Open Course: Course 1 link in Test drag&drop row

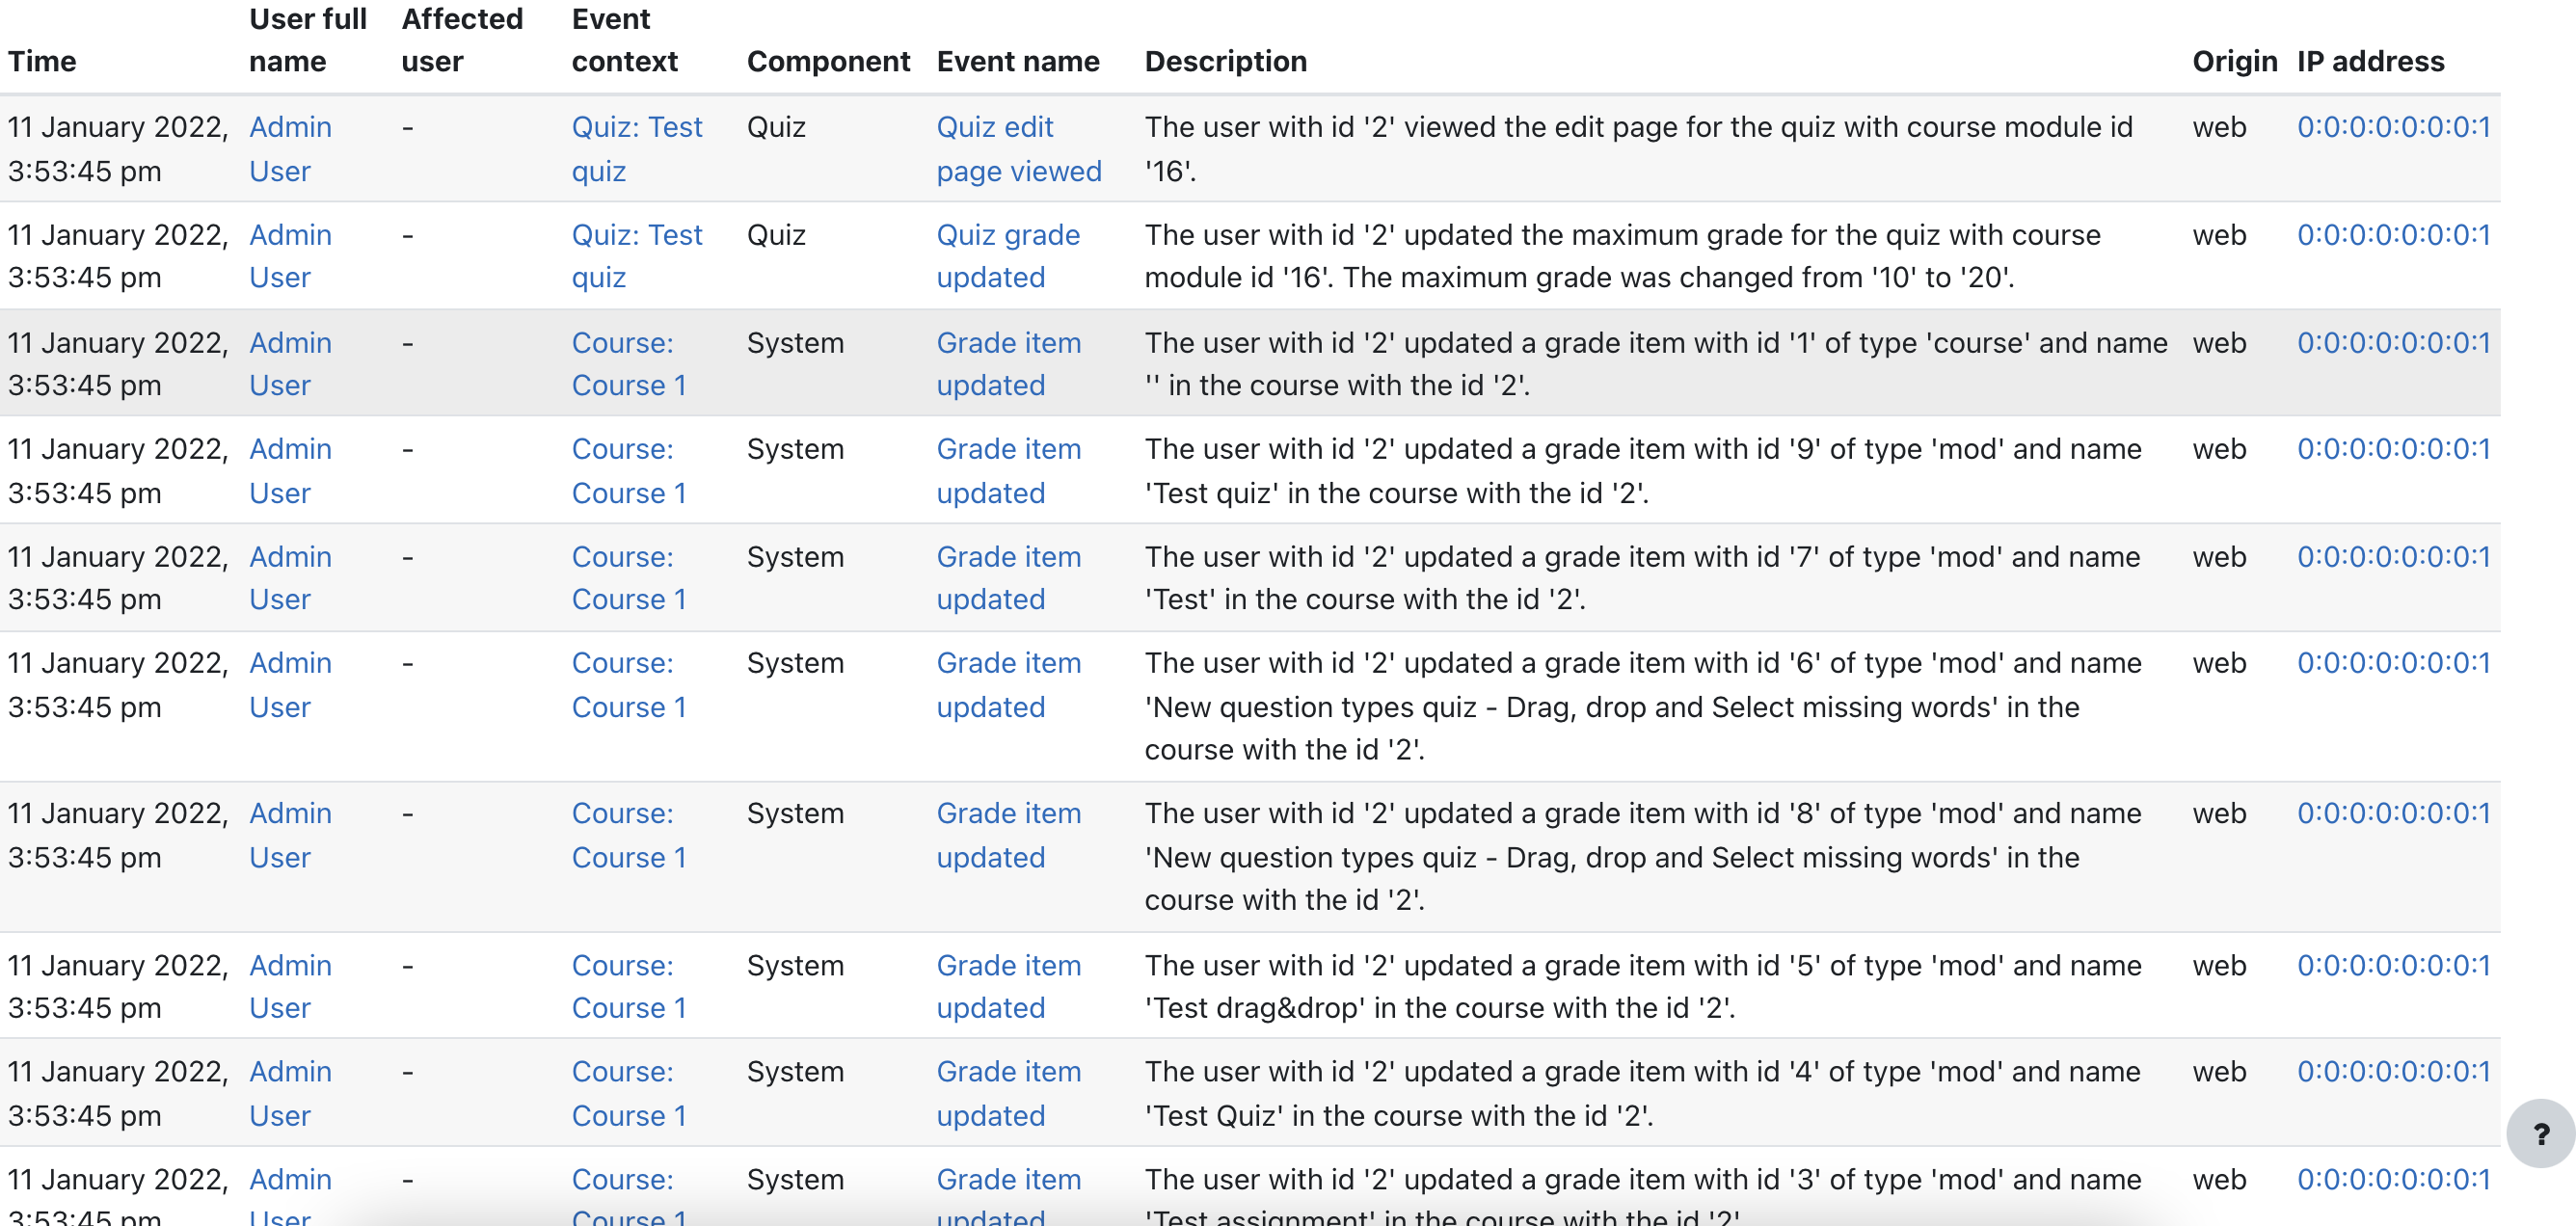[x=629, y=986]
